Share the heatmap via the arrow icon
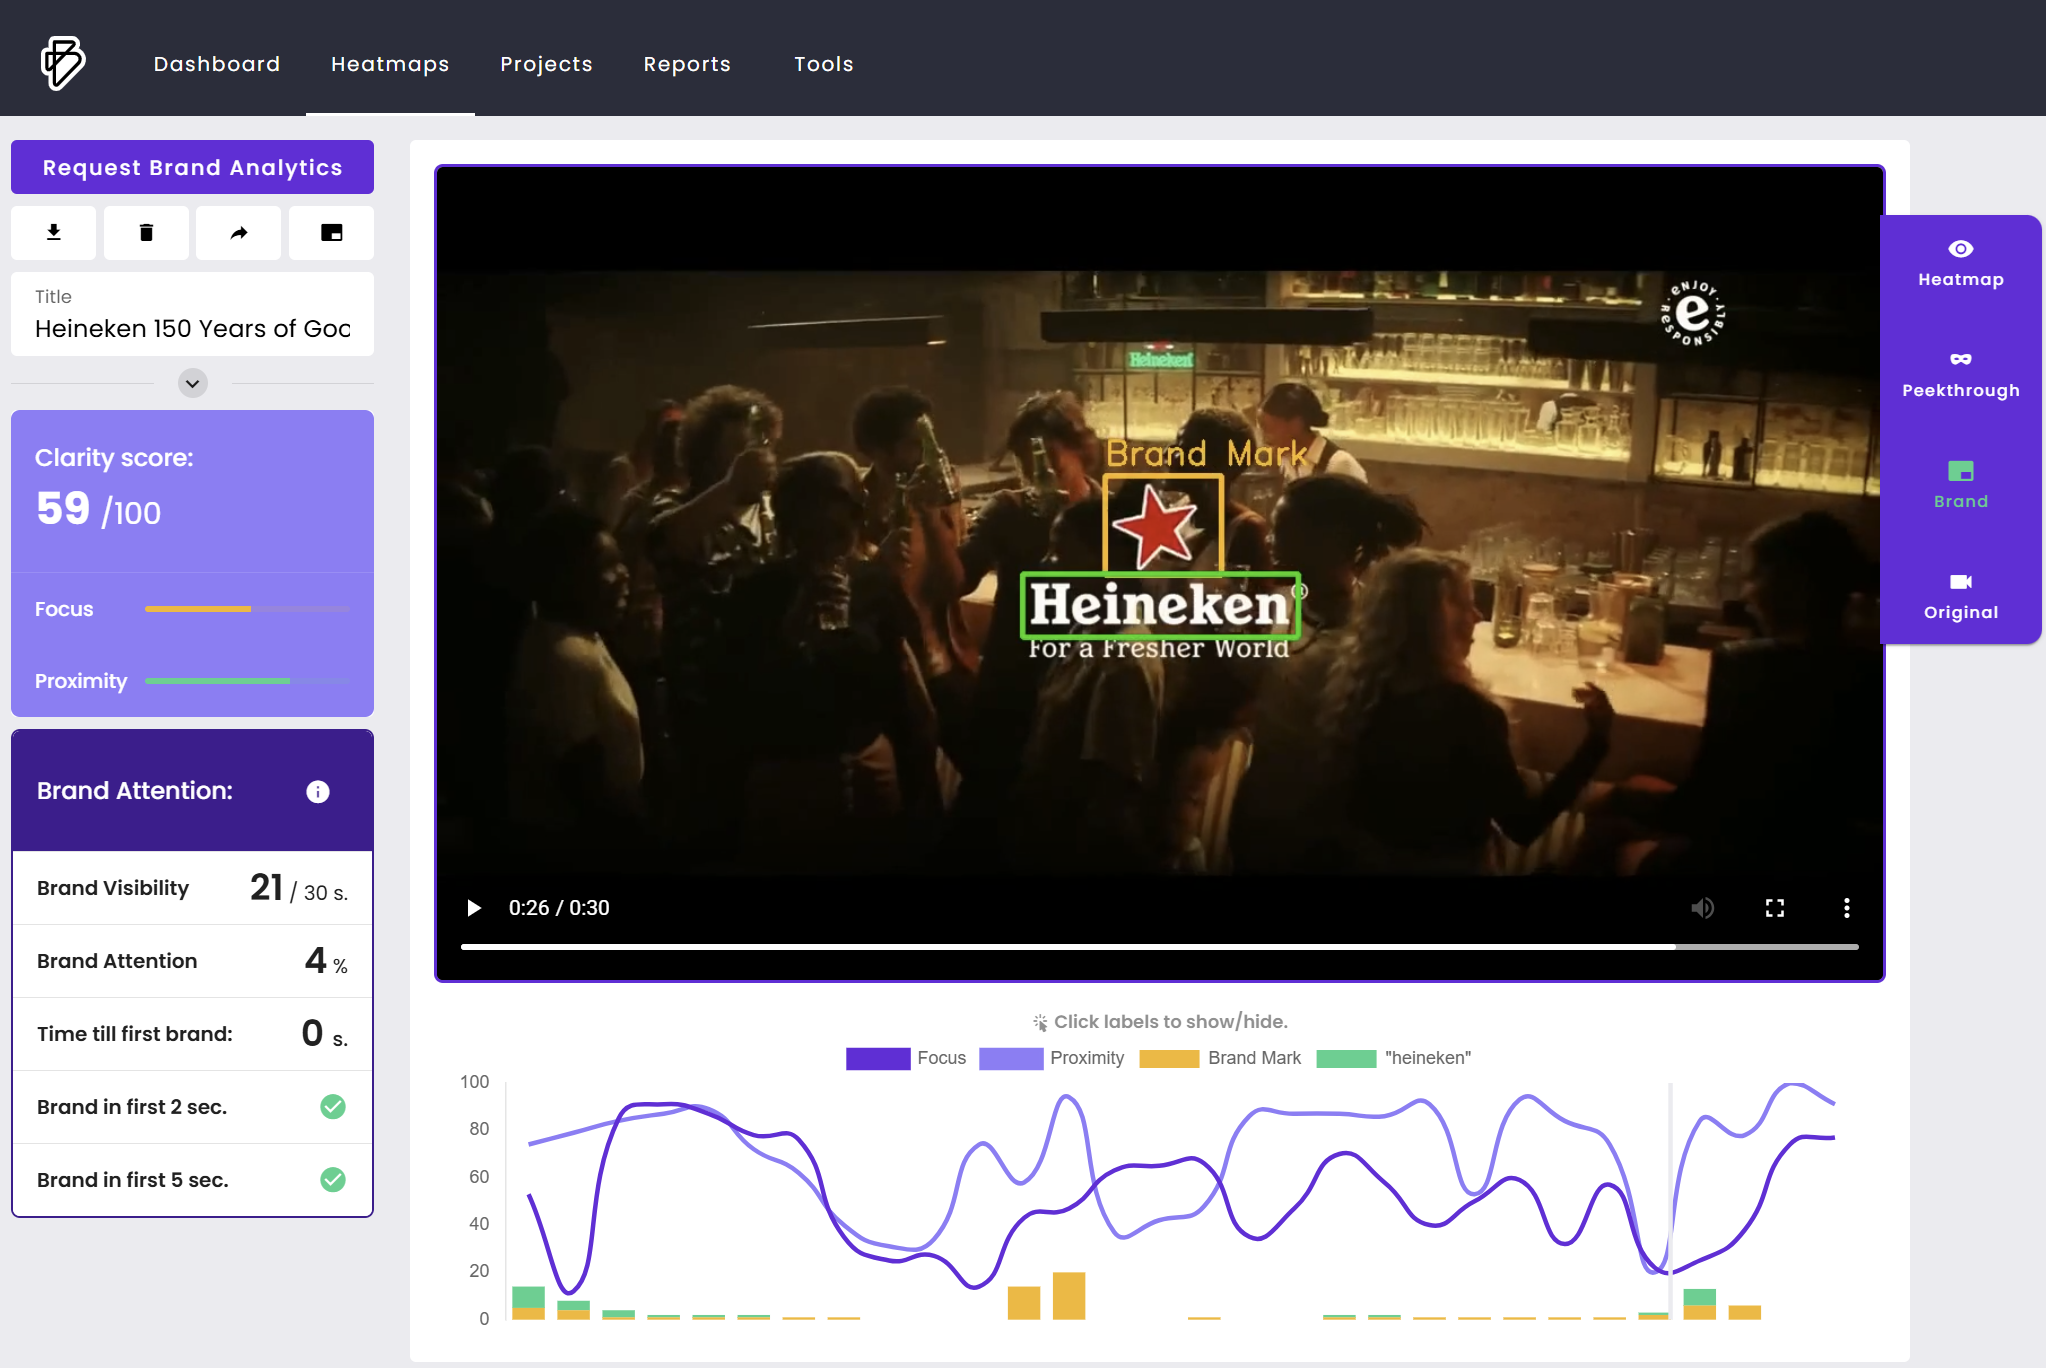The image size is (2046, 1368). pyautogui.click(x=239, y=233)
